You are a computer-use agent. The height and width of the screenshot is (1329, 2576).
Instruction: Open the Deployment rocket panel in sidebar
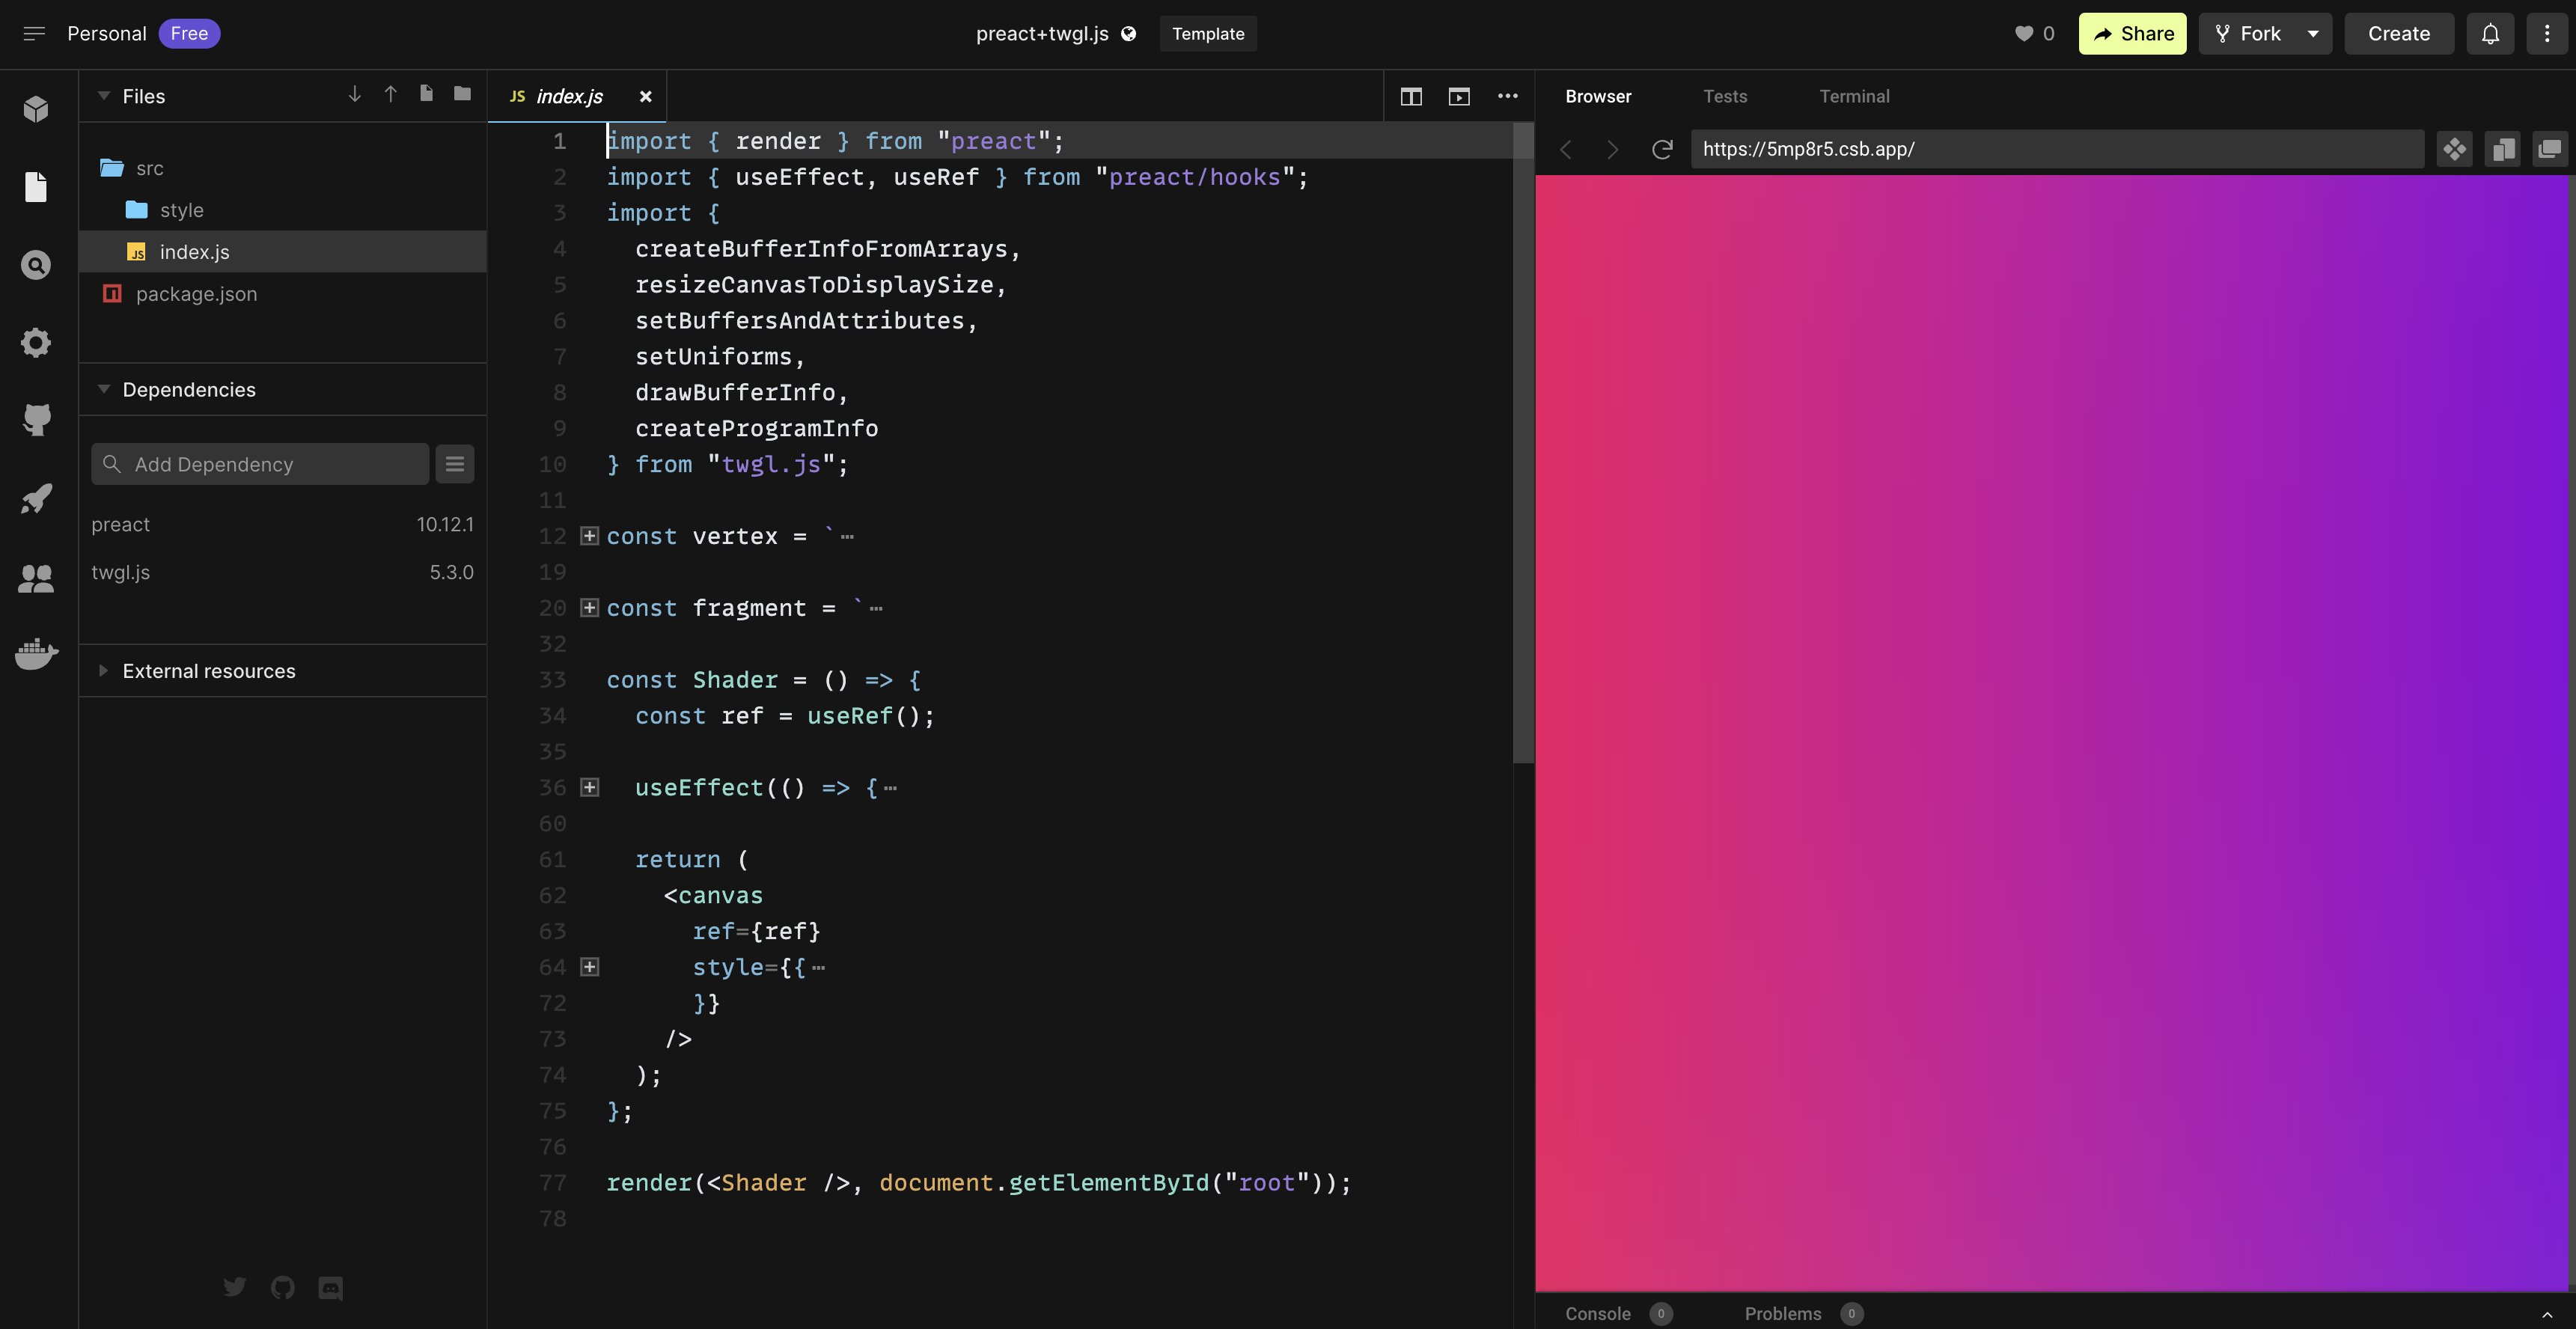click(x=36, y=498)
